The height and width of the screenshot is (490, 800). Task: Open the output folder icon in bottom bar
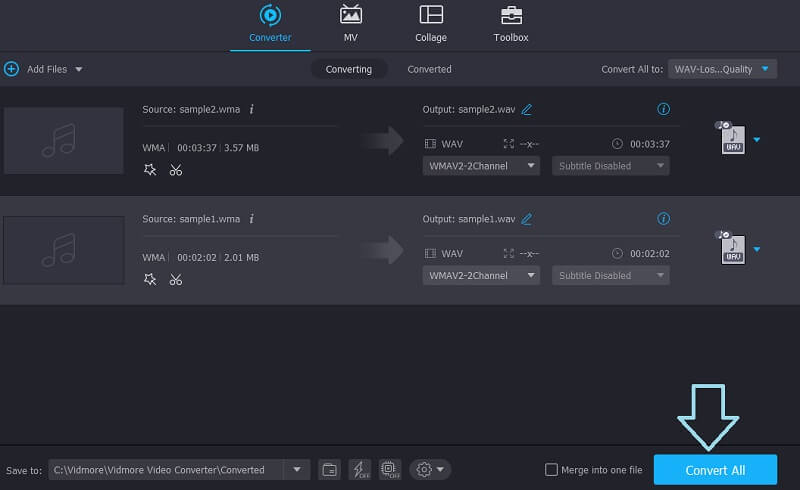coord(329,469)
